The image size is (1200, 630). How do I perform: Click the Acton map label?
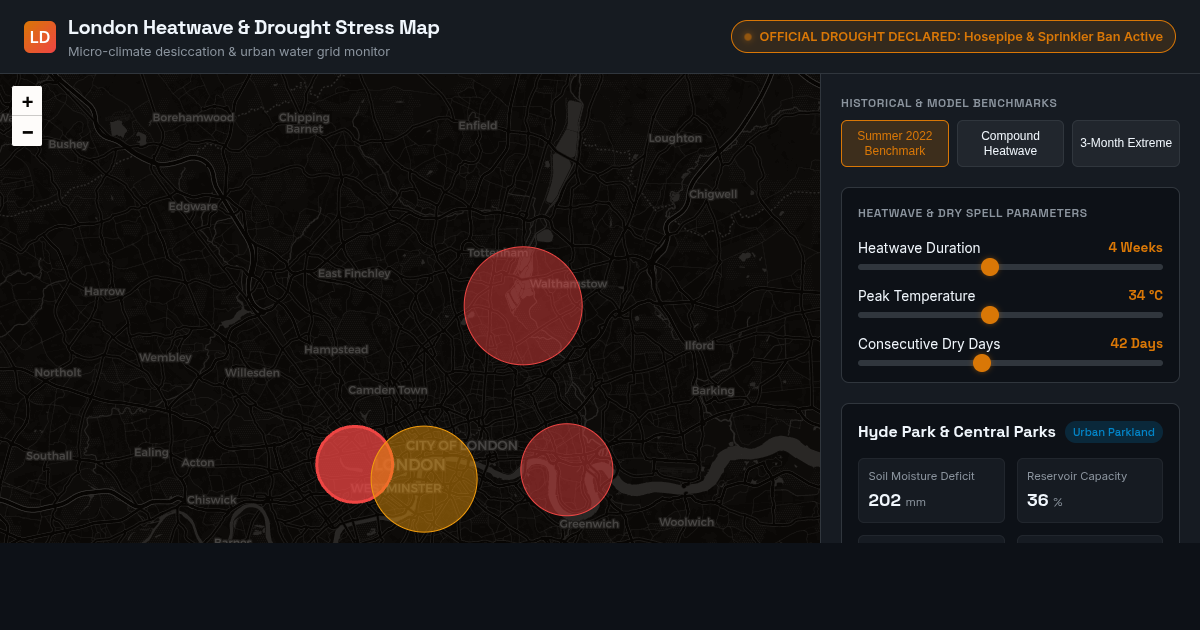click(x=198, y=462)
